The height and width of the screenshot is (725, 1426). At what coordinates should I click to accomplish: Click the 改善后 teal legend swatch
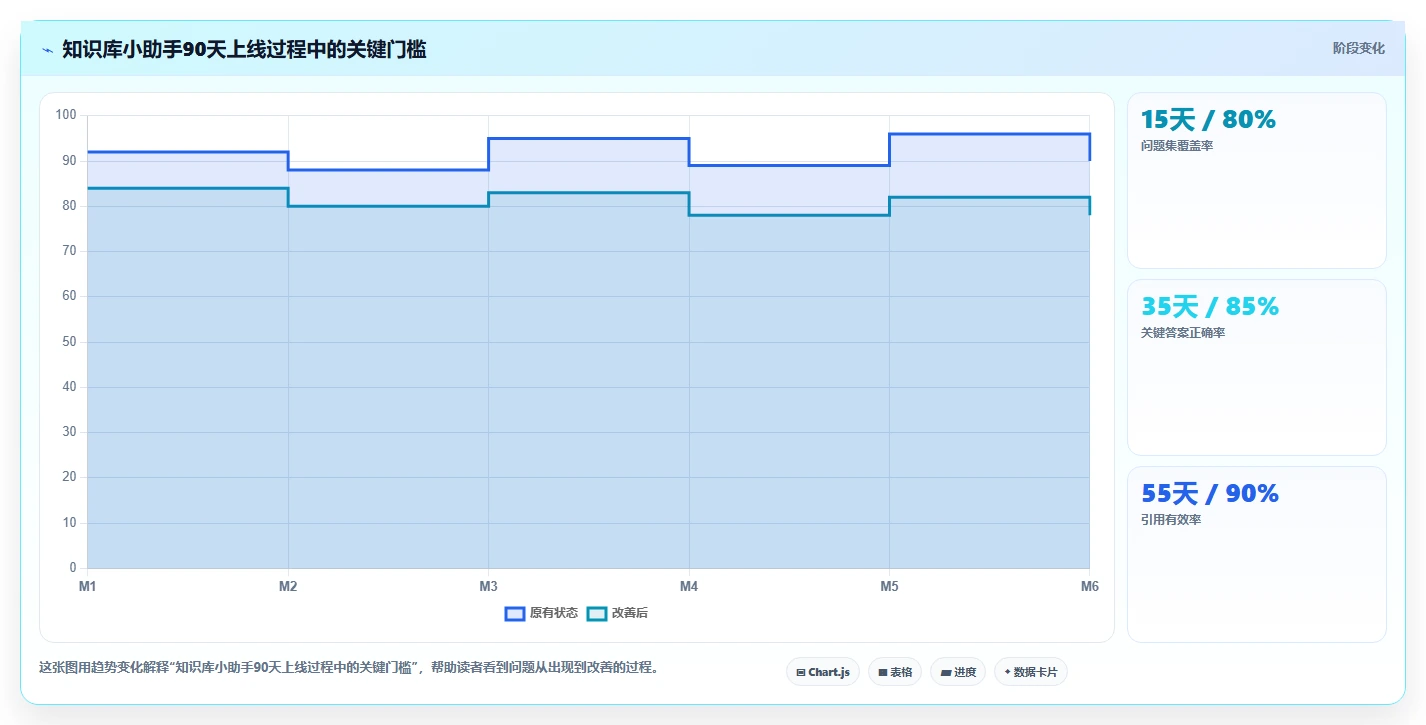point(597,613)
